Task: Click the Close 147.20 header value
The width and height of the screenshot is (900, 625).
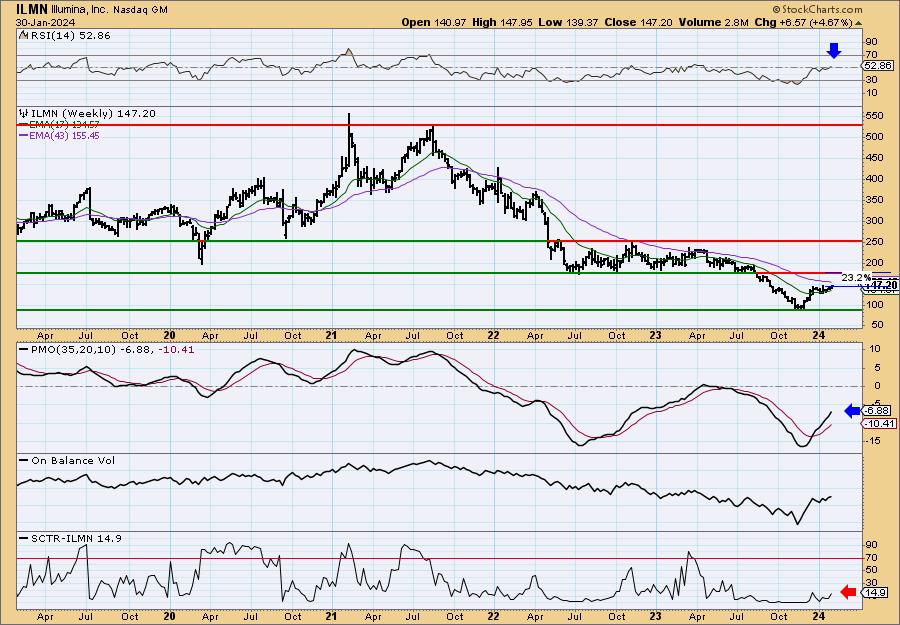Action: (x=639, y=22)
